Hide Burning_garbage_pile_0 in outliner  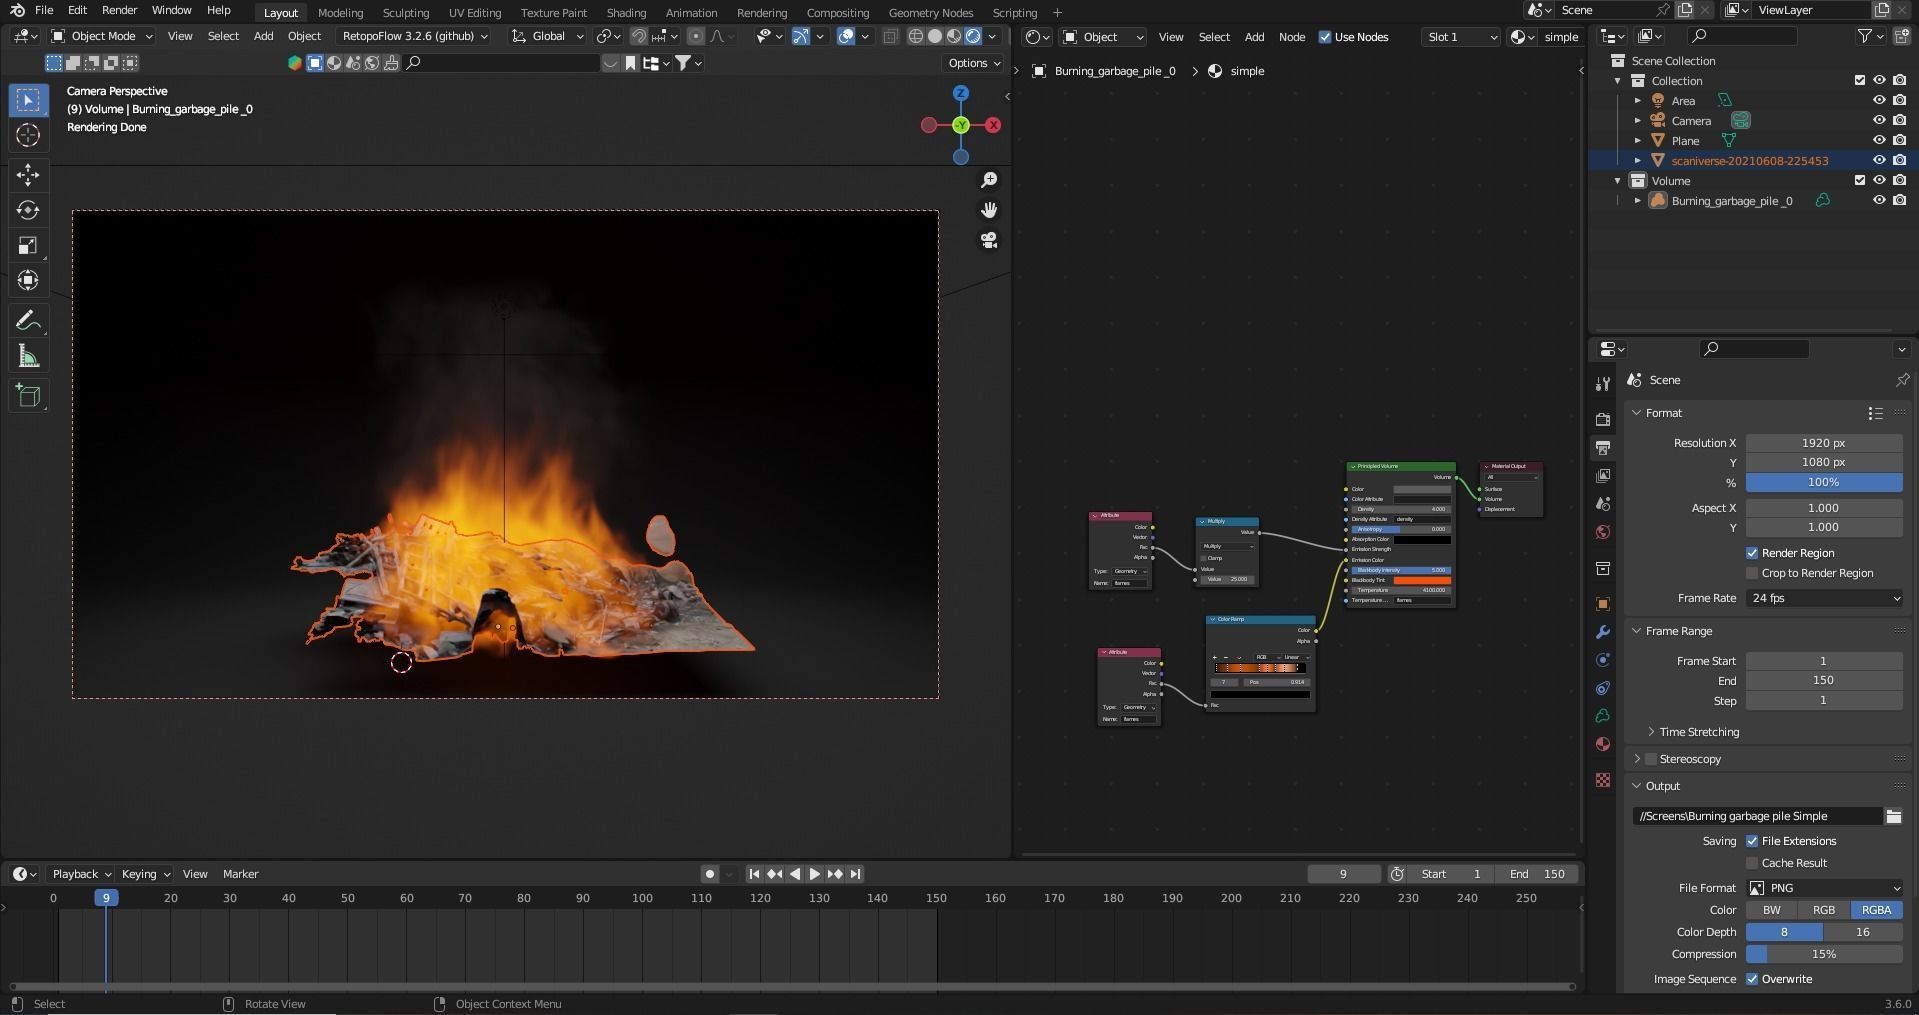(1879, 200)
